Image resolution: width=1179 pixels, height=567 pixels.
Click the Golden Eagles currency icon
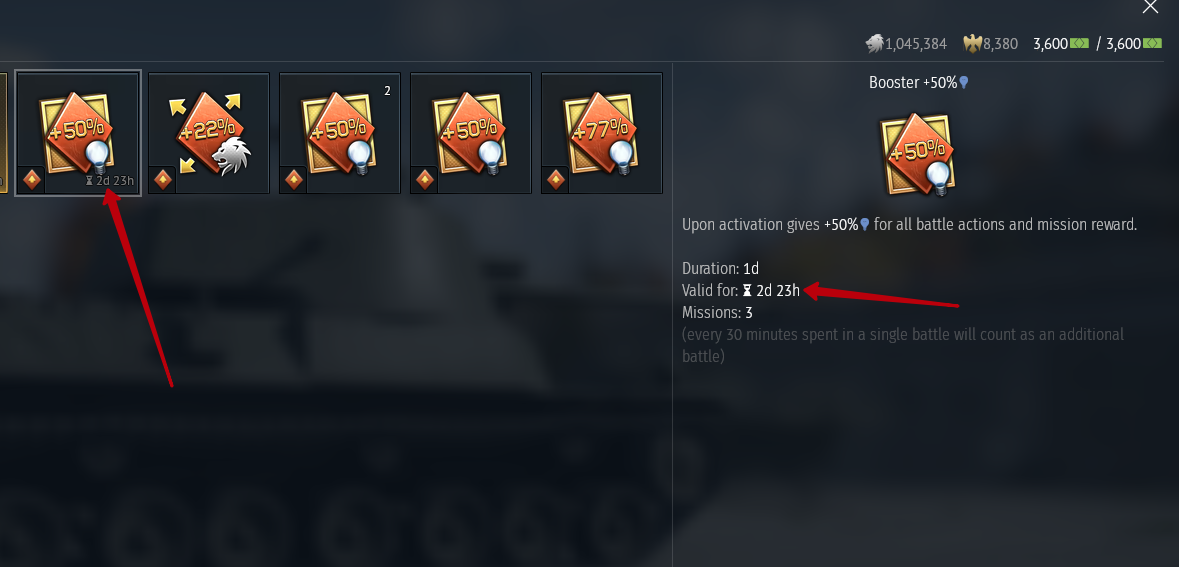973,44
